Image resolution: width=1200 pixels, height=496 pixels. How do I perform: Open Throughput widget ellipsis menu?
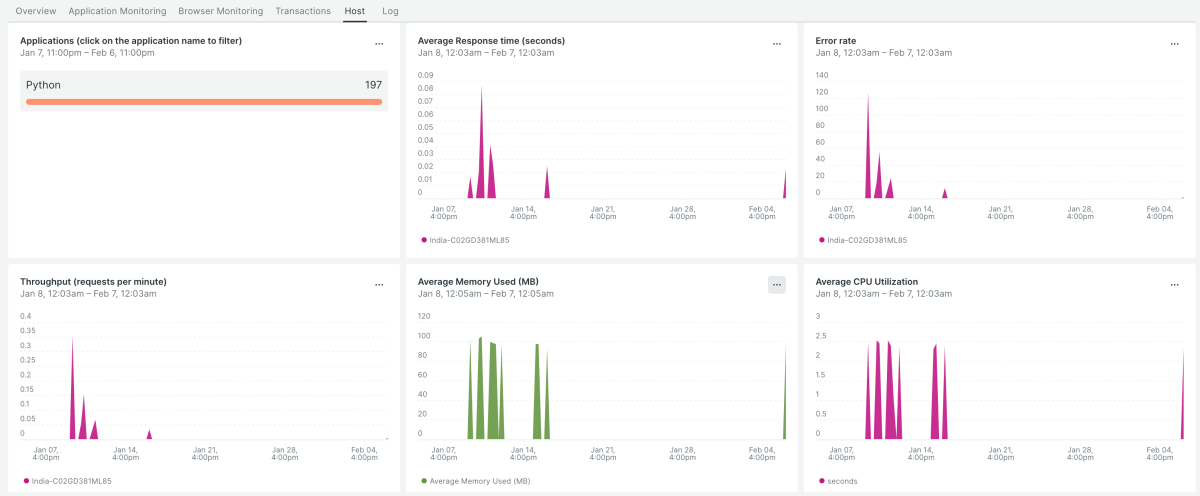pos(379,285)
